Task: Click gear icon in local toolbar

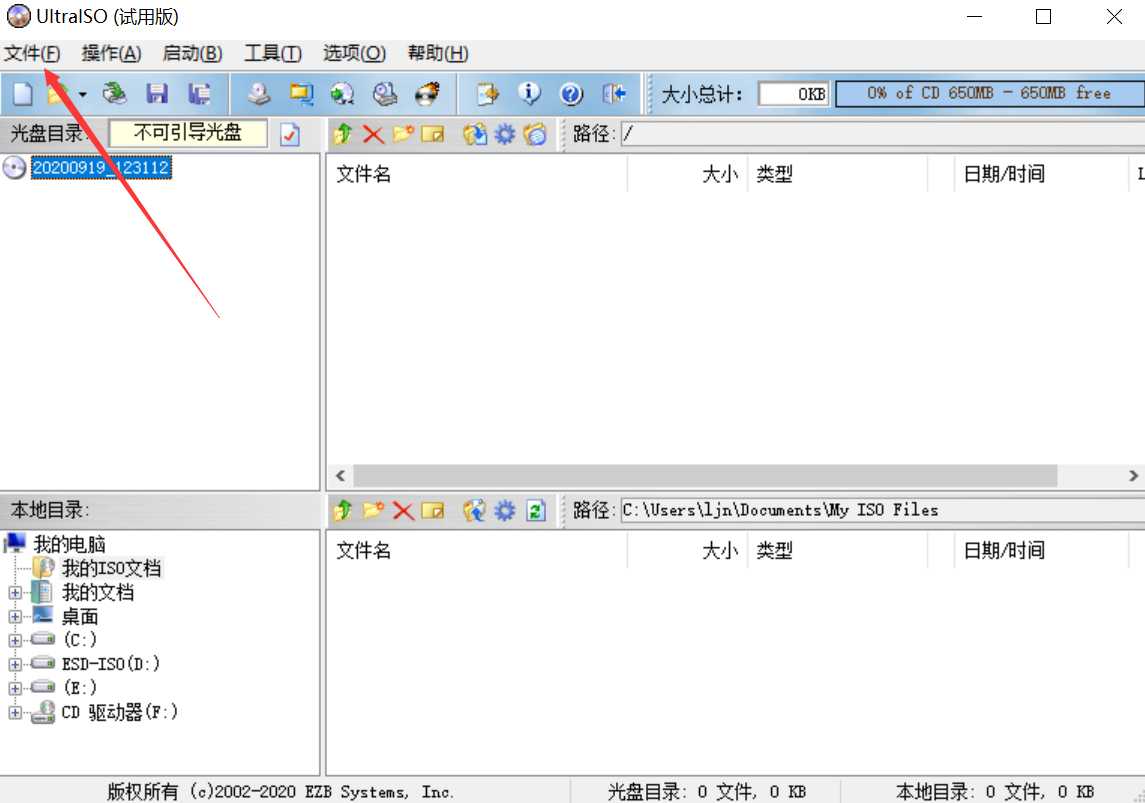Action: (x=505, y=510)
